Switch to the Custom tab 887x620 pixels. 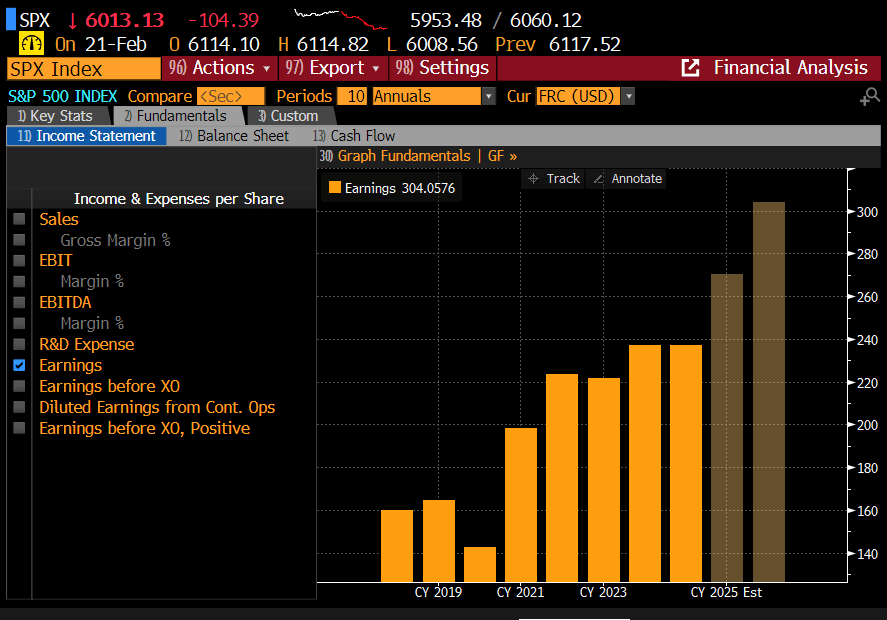(x=289, y=116)
